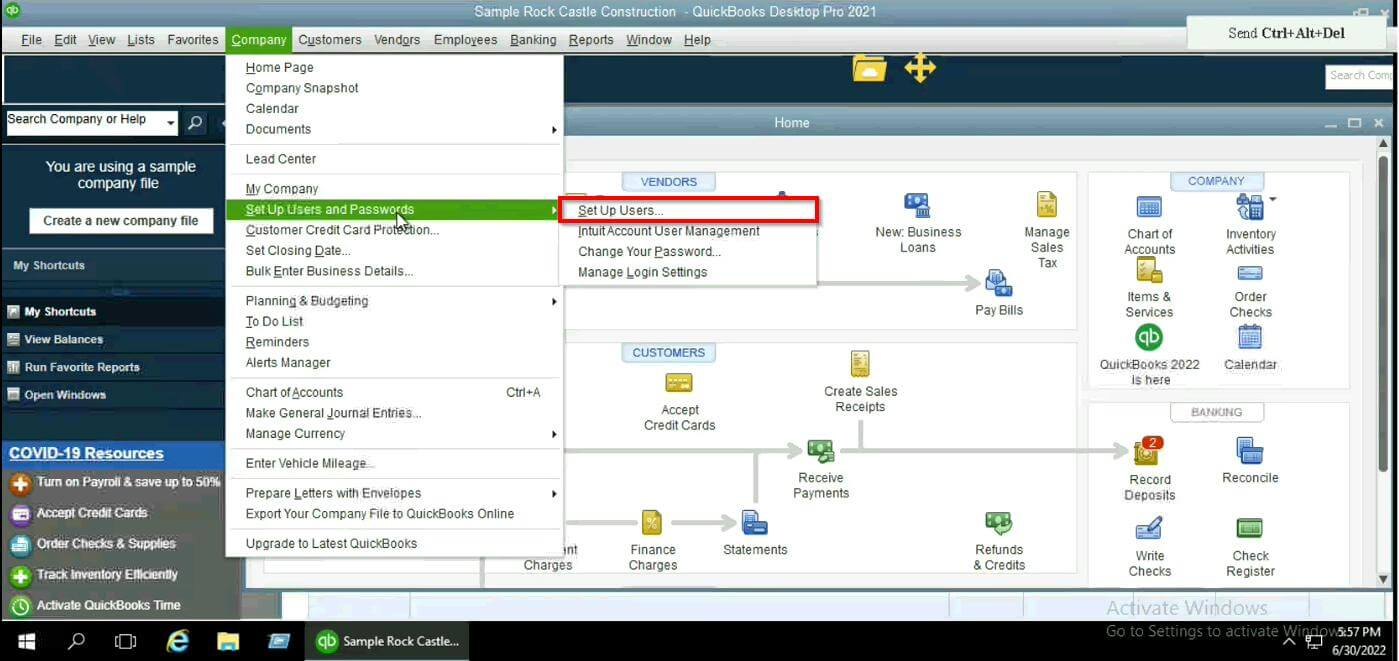The image size is (1399, 661).
Task: Click inside the Search Company or Help field
Action: (90, 121)
